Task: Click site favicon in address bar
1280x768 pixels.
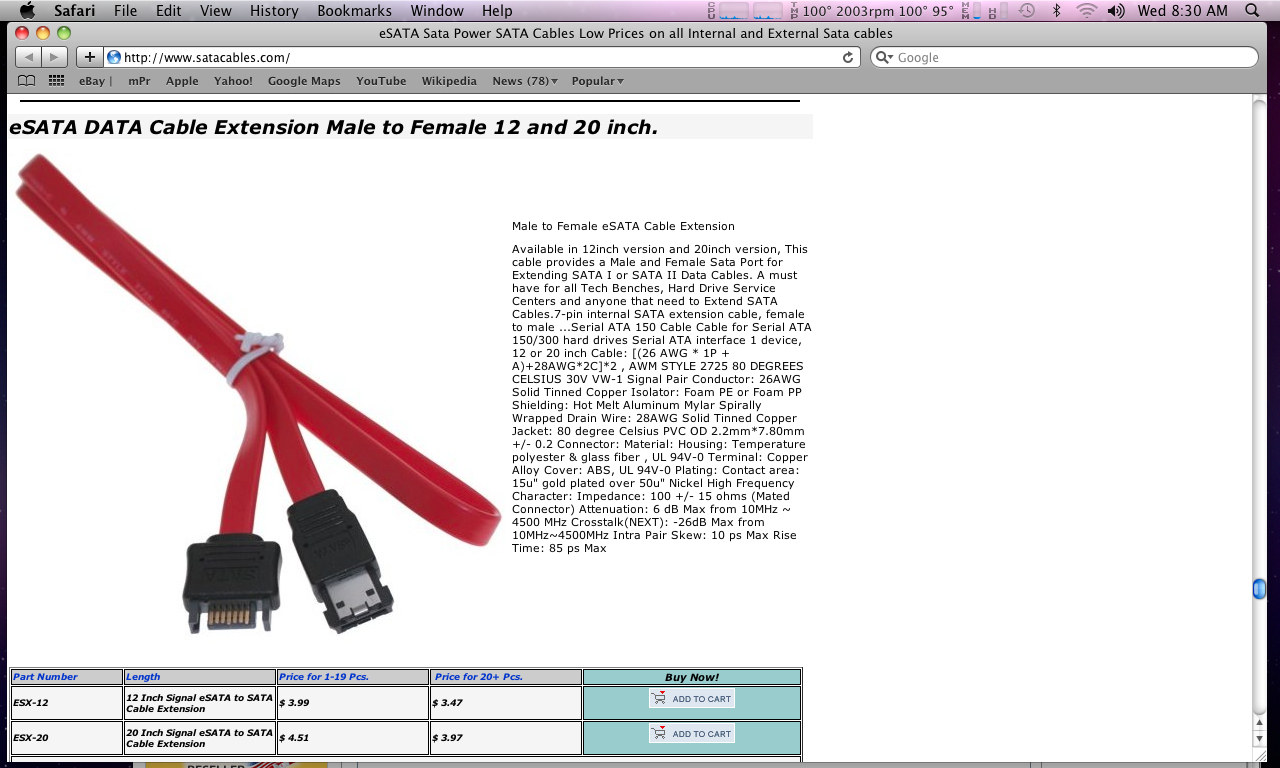Action: click(113, 57)
